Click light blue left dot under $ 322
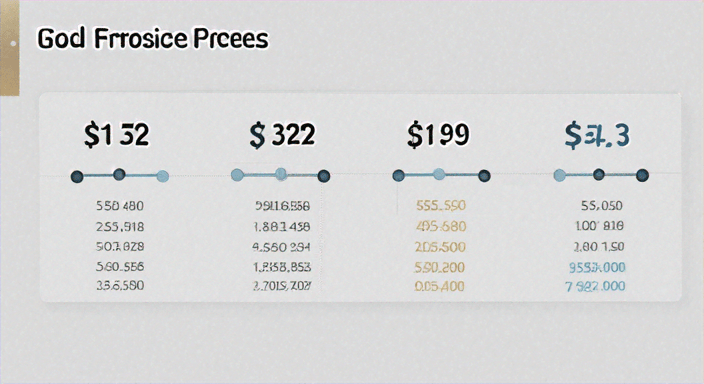Viewport: 704px width, 384px height. click(237, 175)
